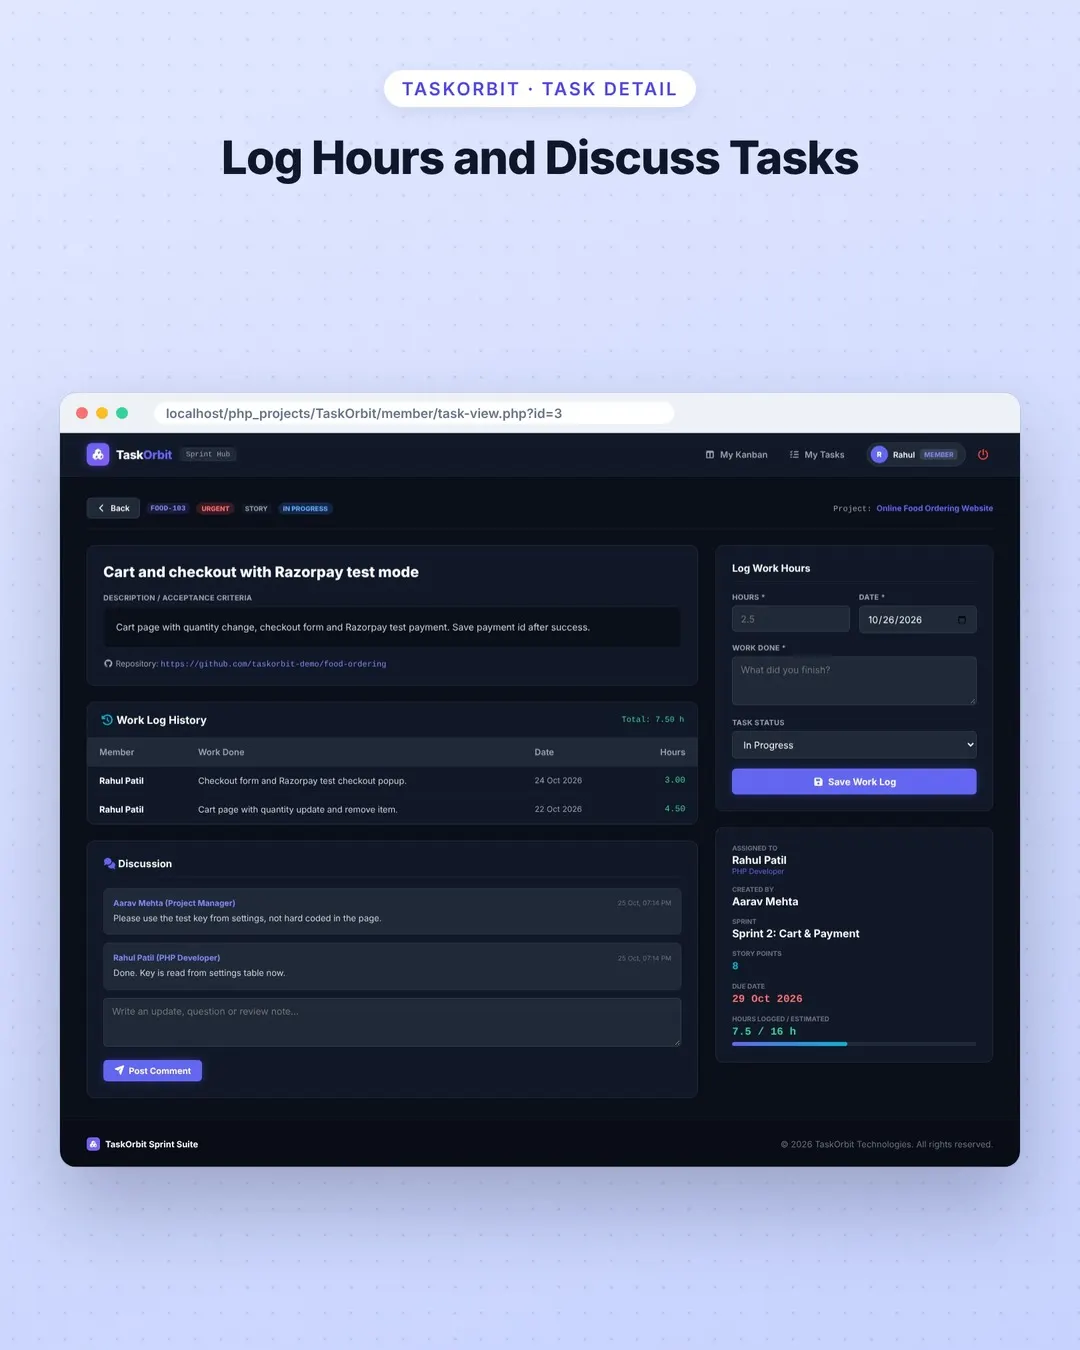Click the green maximize window dot
The width and height of the screenshot is (1080, 1350).
click(122, 413)
